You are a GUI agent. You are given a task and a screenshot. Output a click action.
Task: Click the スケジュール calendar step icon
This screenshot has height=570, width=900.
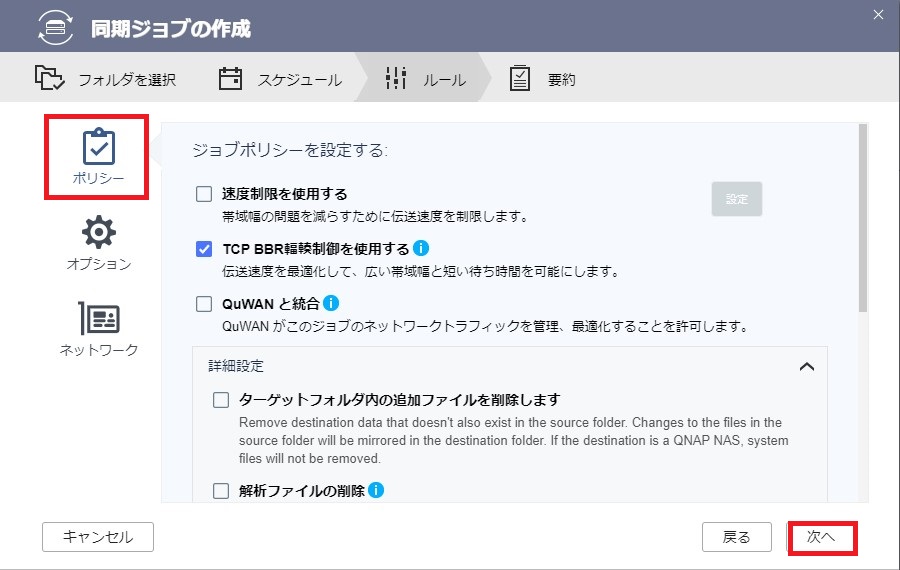point(230,79)
